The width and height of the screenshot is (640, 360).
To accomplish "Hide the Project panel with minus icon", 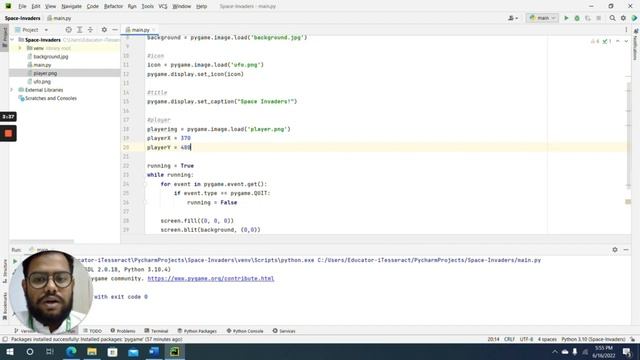I will (115, 30).
